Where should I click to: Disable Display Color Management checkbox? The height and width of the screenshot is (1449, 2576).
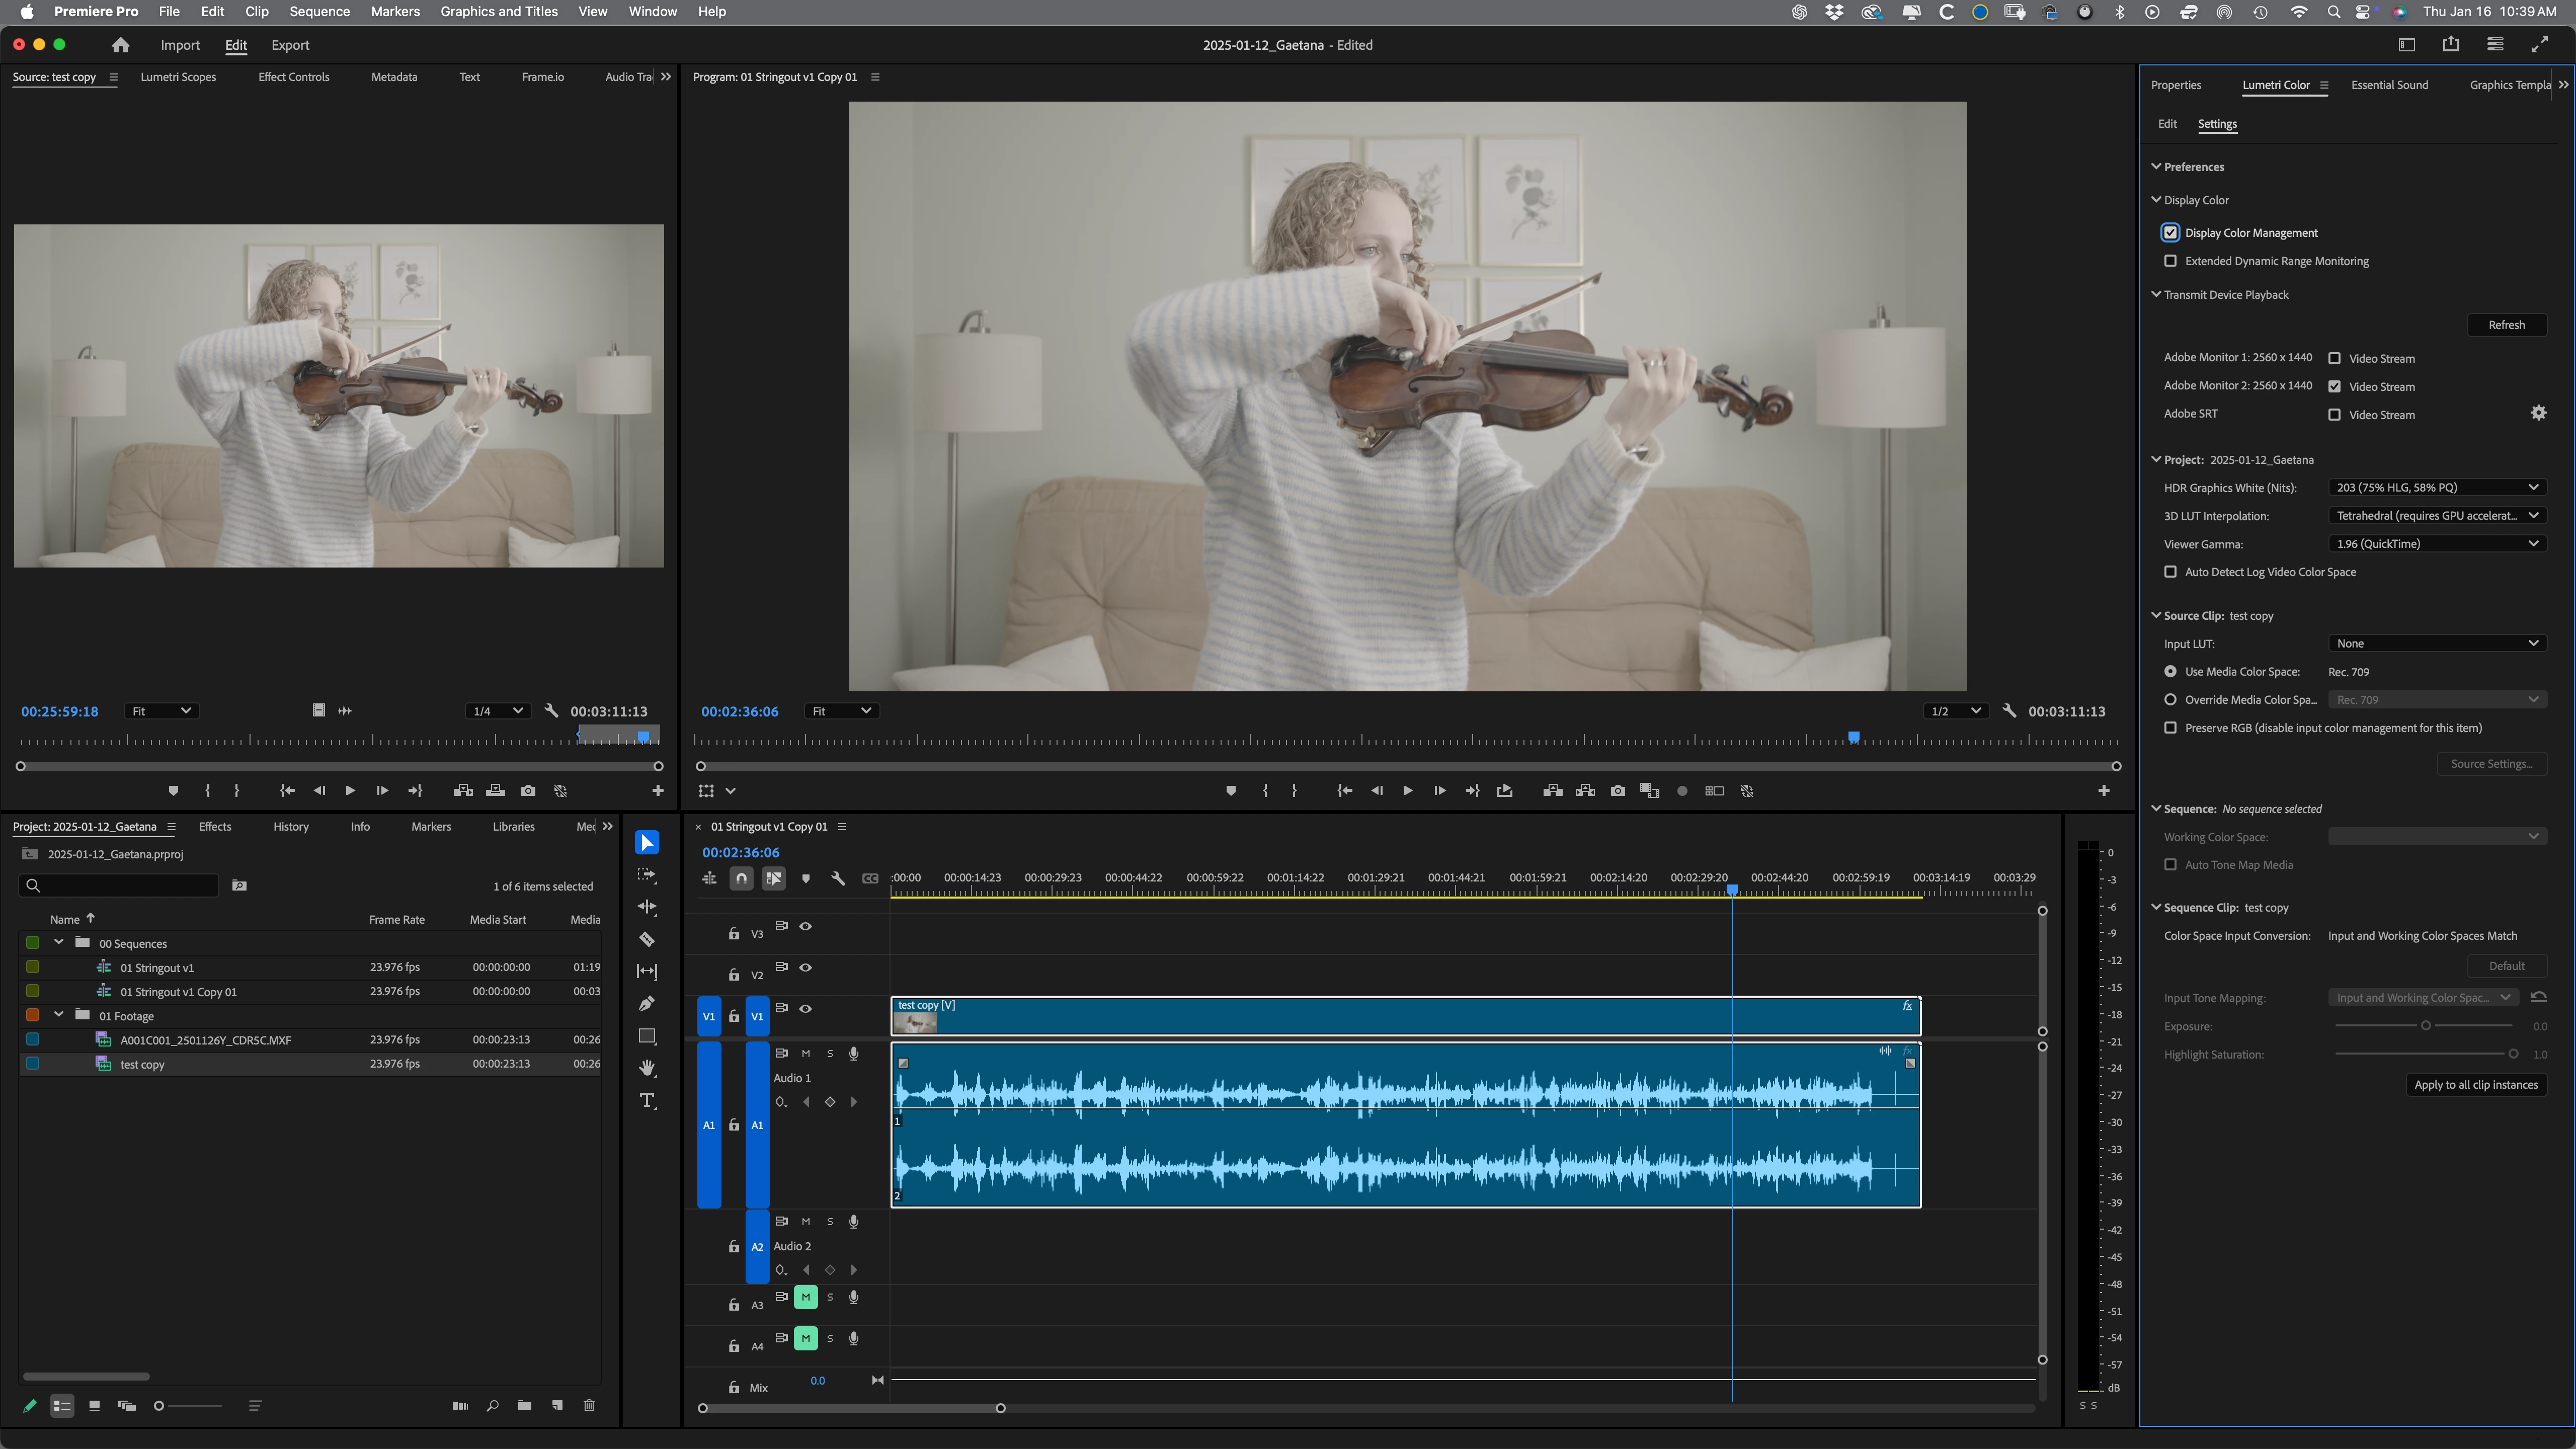point(2170,233)
